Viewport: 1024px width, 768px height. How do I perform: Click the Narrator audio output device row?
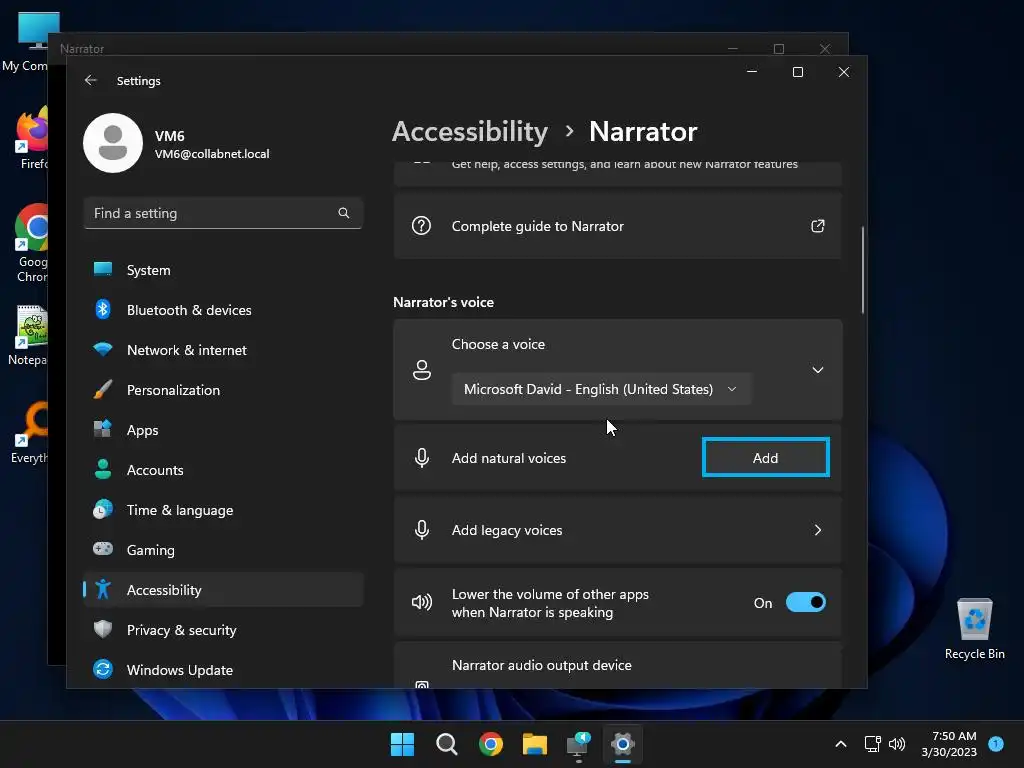tap(618, 665)
